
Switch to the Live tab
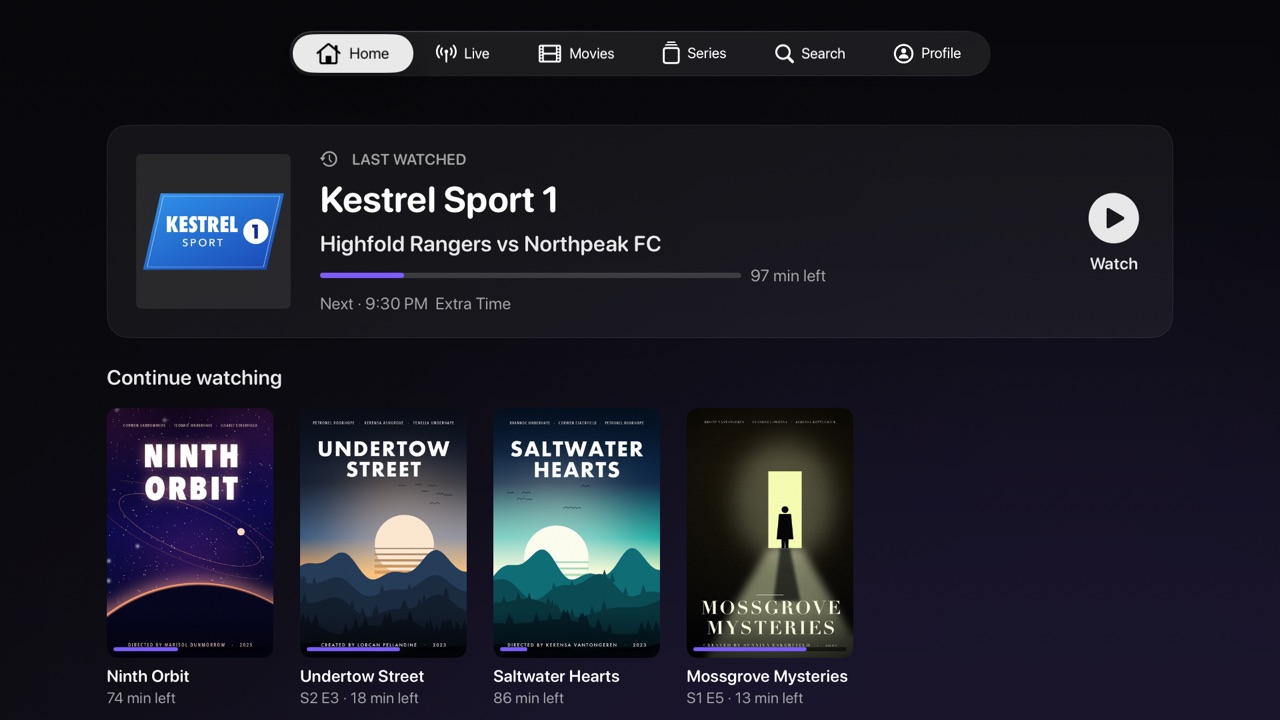462,53
